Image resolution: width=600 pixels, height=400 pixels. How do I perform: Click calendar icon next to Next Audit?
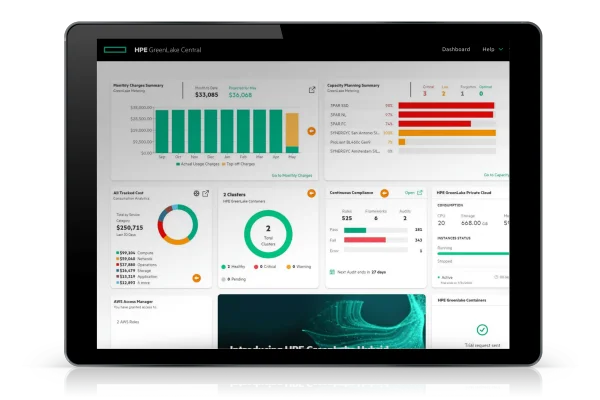point(332,272)
